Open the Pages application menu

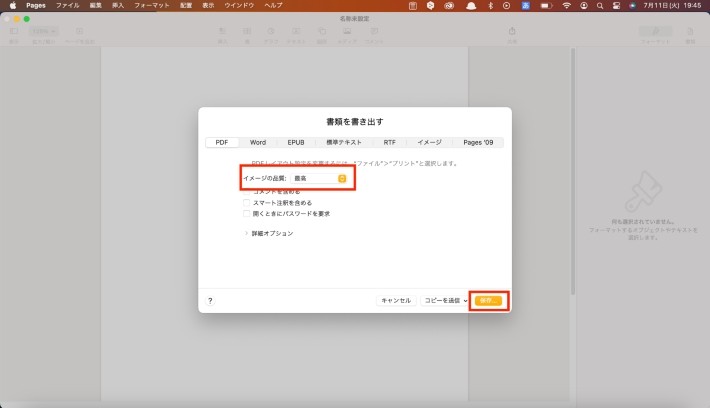tap(36, 5)
